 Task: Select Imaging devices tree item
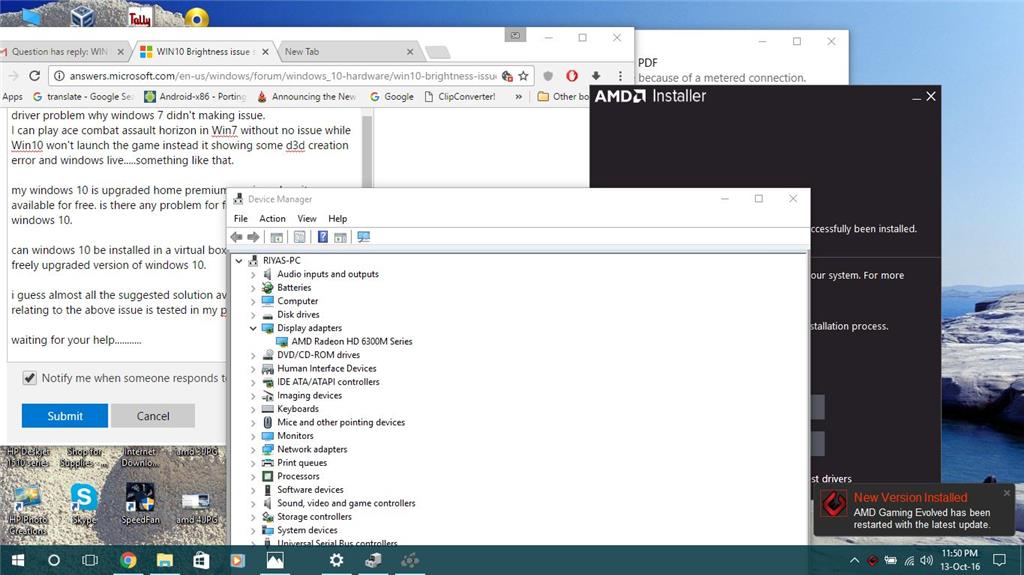310,395
